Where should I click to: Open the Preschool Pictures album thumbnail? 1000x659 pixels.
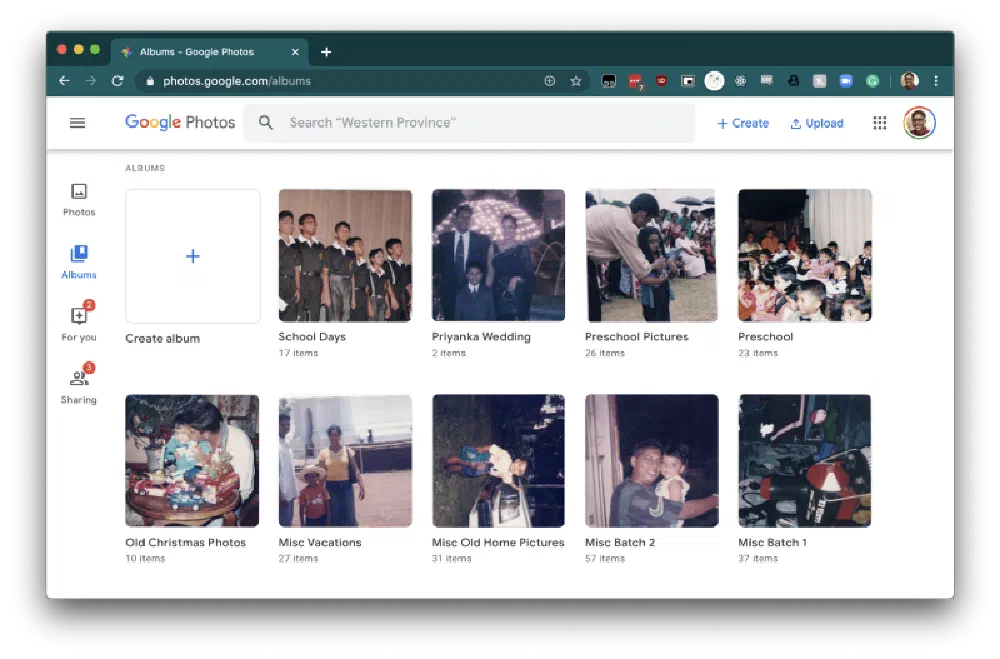651,255
